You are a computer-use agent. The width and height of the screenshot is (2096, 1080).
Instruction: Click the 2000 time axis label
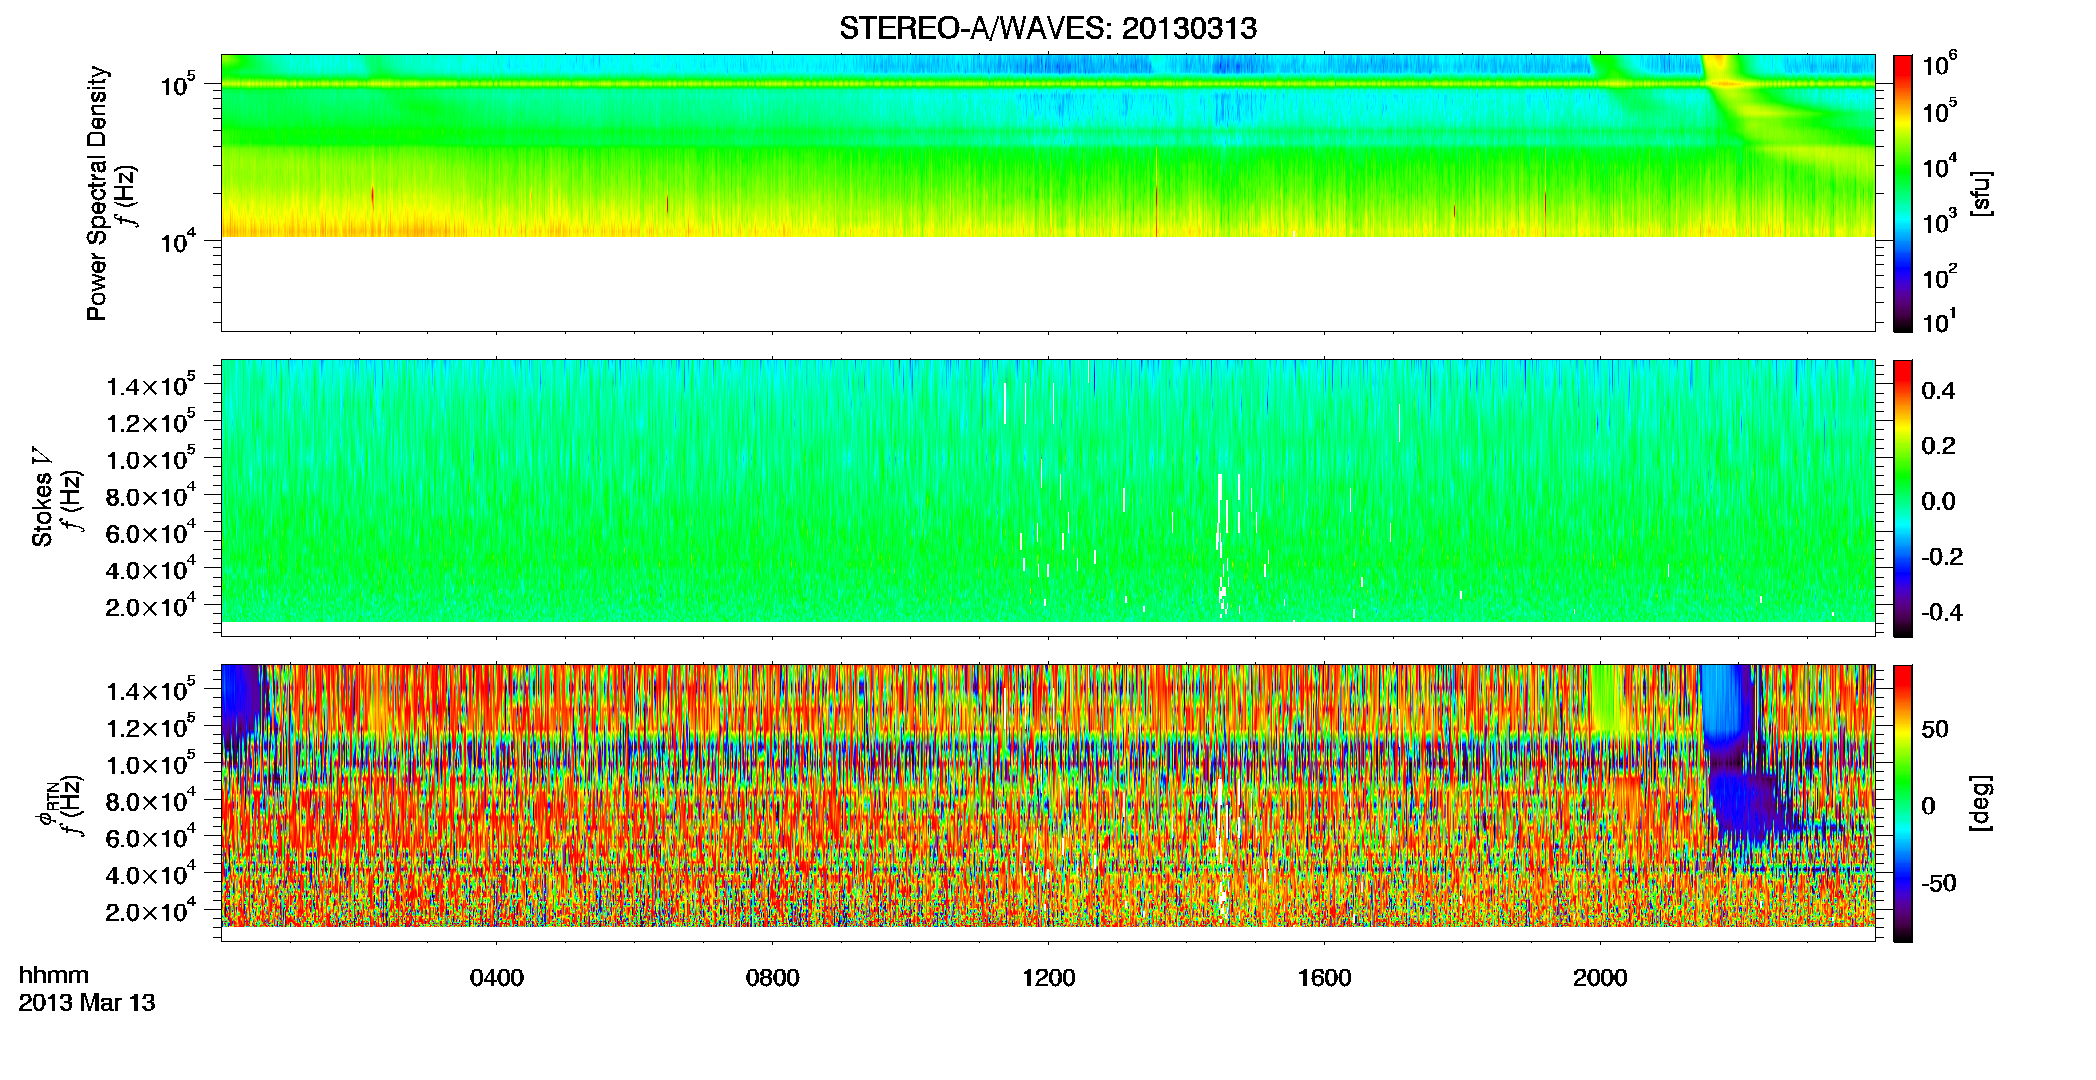1601,978
